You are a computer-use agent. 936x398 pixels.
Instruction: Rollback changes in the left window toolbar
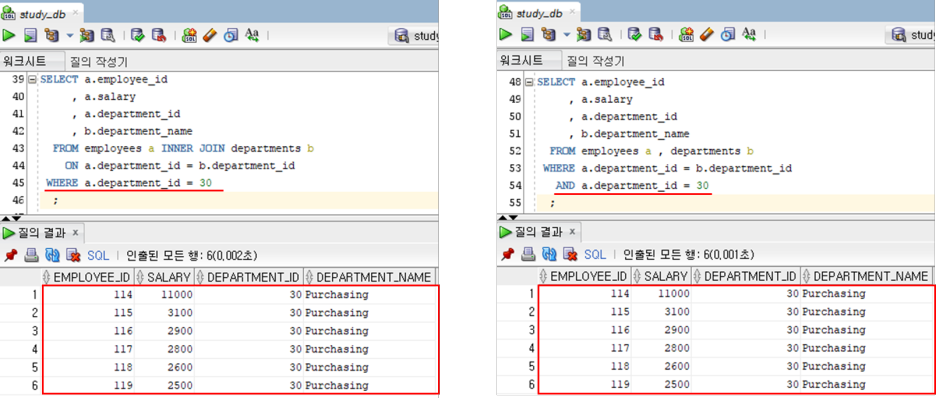tap(158, 35)
